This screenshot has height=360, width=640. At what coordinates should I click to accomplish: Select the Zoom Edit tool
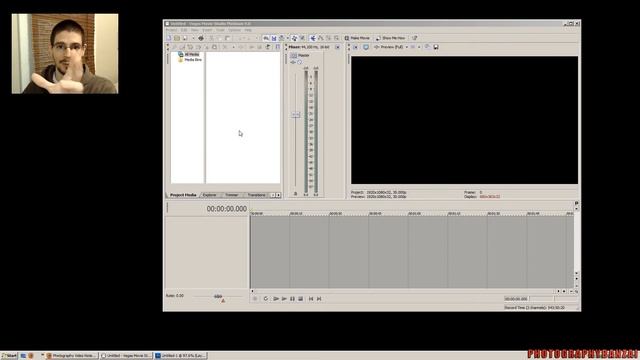pyautogui.click(x=336, y=38)
